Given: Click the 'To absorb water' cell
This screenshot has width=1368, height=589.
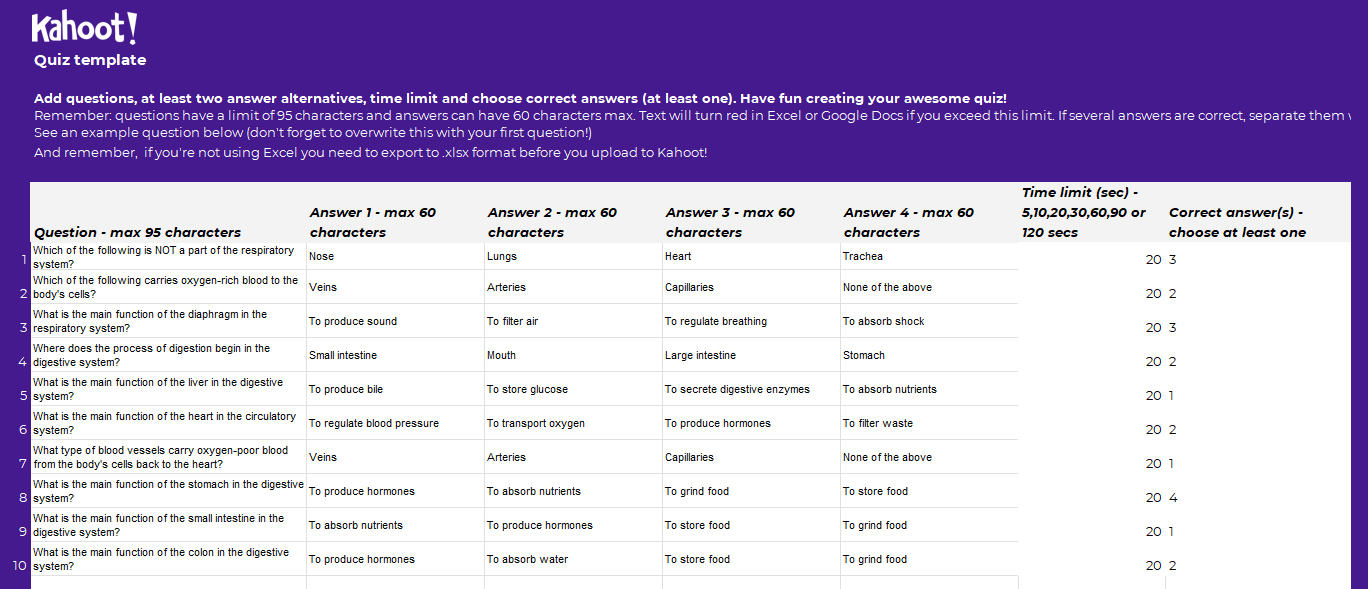Looking at the screenshot, I should (573, 559).
